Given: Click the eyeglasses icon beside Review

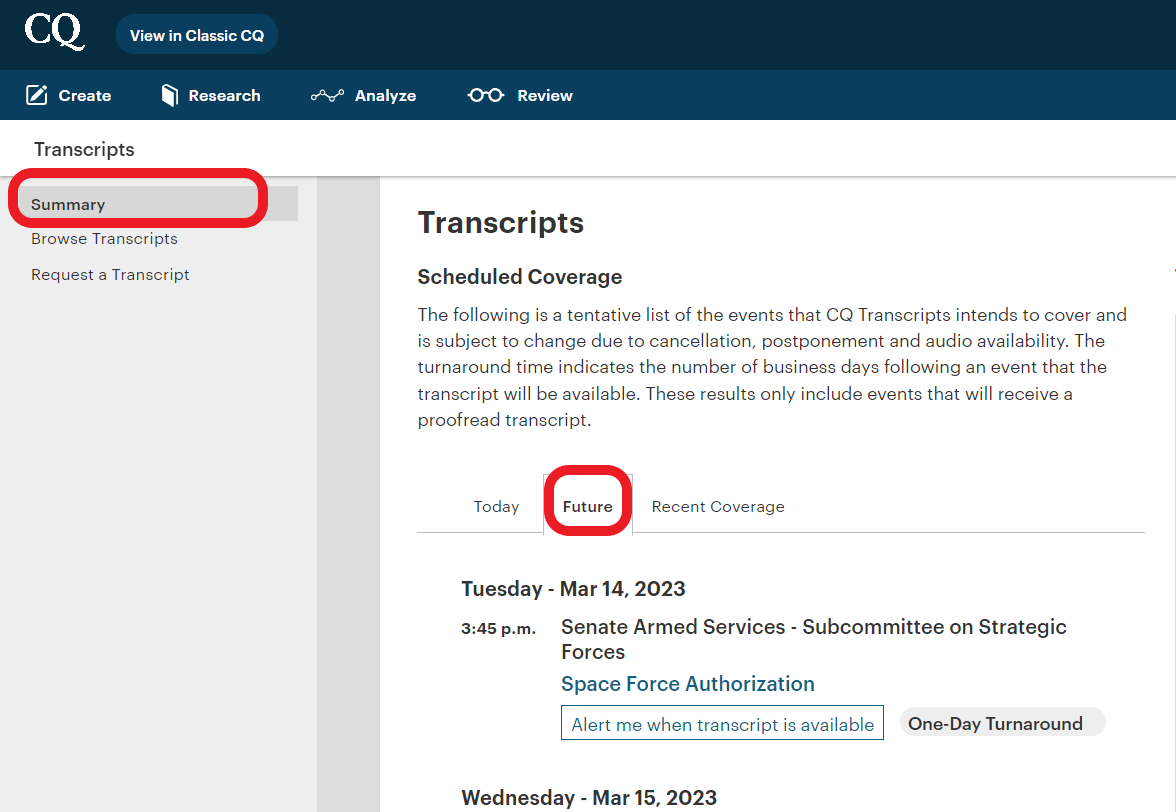Looking at the screenshot, I should pyautogui.click(x=486, y=95).
